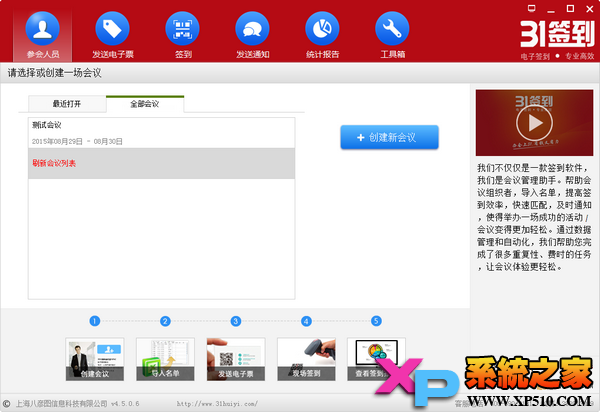The image size is (600, 412).
Task: Click the 上海八彦图信息科技有限公司 company name
Action: coord(62,404)
